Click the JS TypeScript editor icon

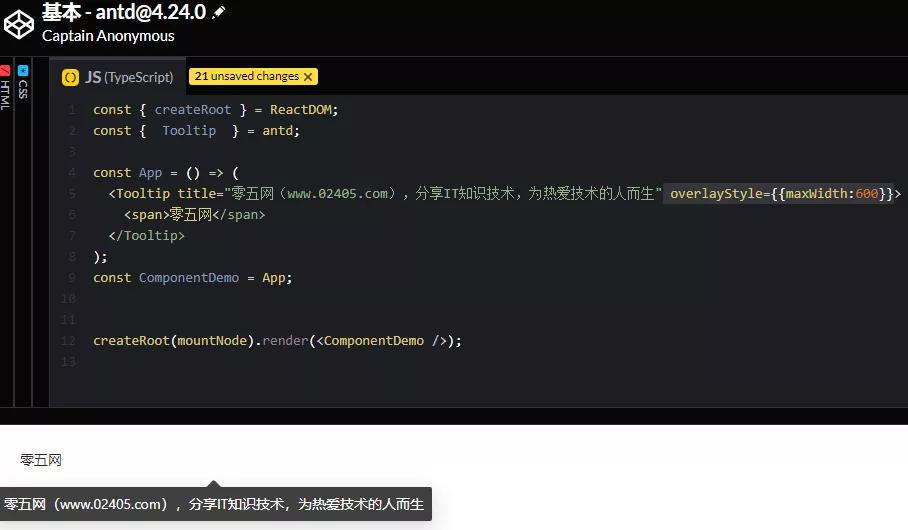point(70,77)
